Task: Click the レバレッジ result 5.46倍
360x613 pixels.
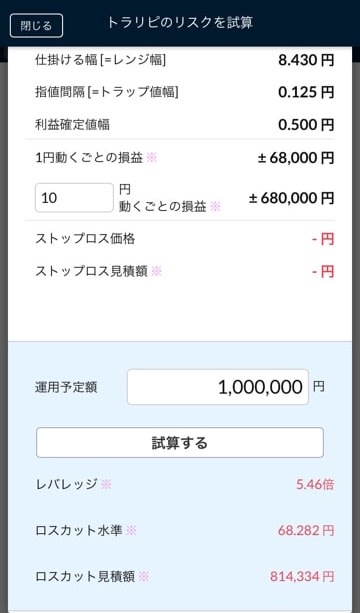Action: tap(315, 485)
